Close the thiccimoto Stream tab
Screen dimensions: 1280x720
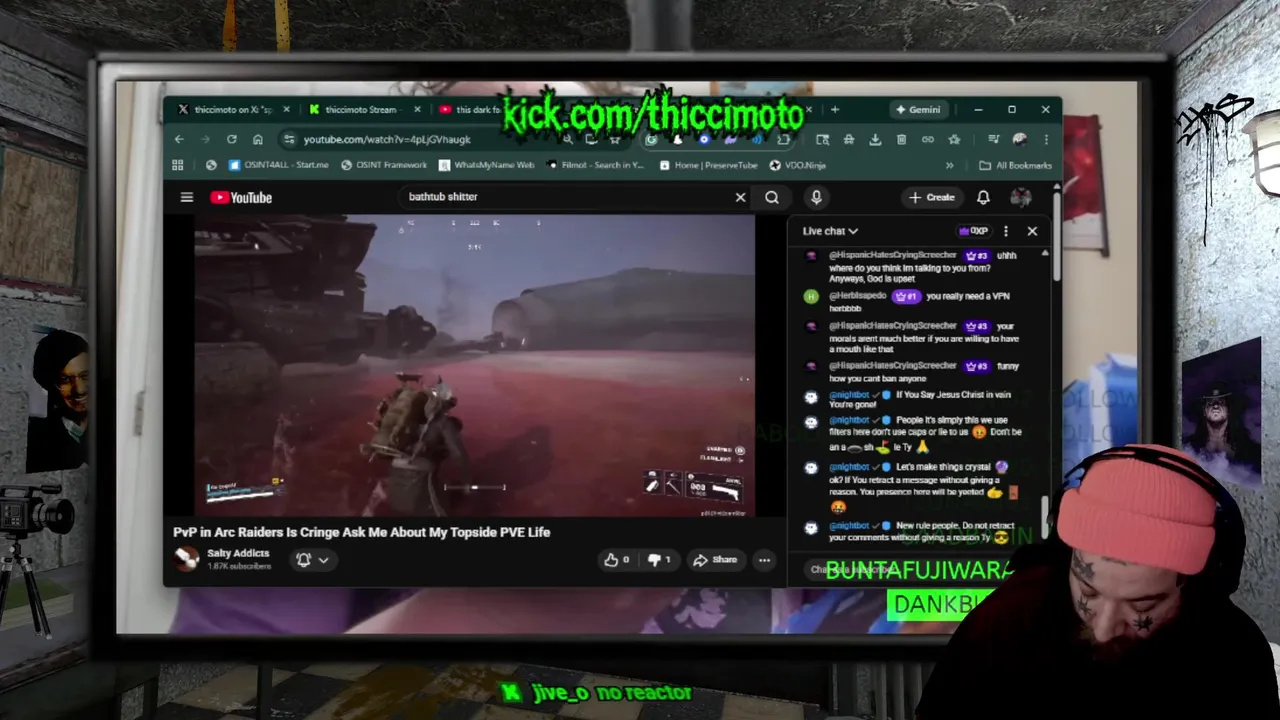[x=417, y=109]
